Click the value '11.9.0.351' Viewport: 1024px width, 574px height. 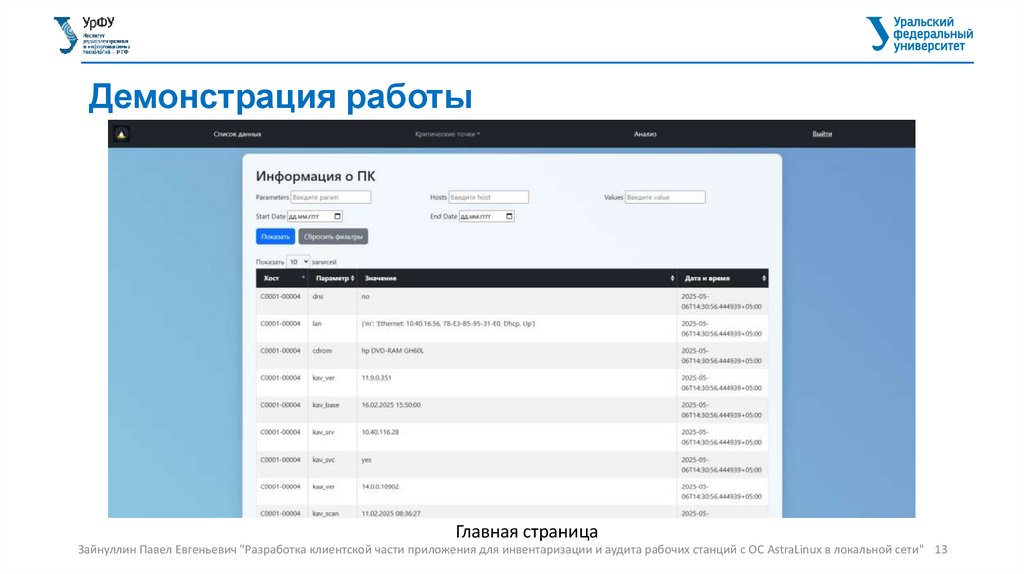376,377
